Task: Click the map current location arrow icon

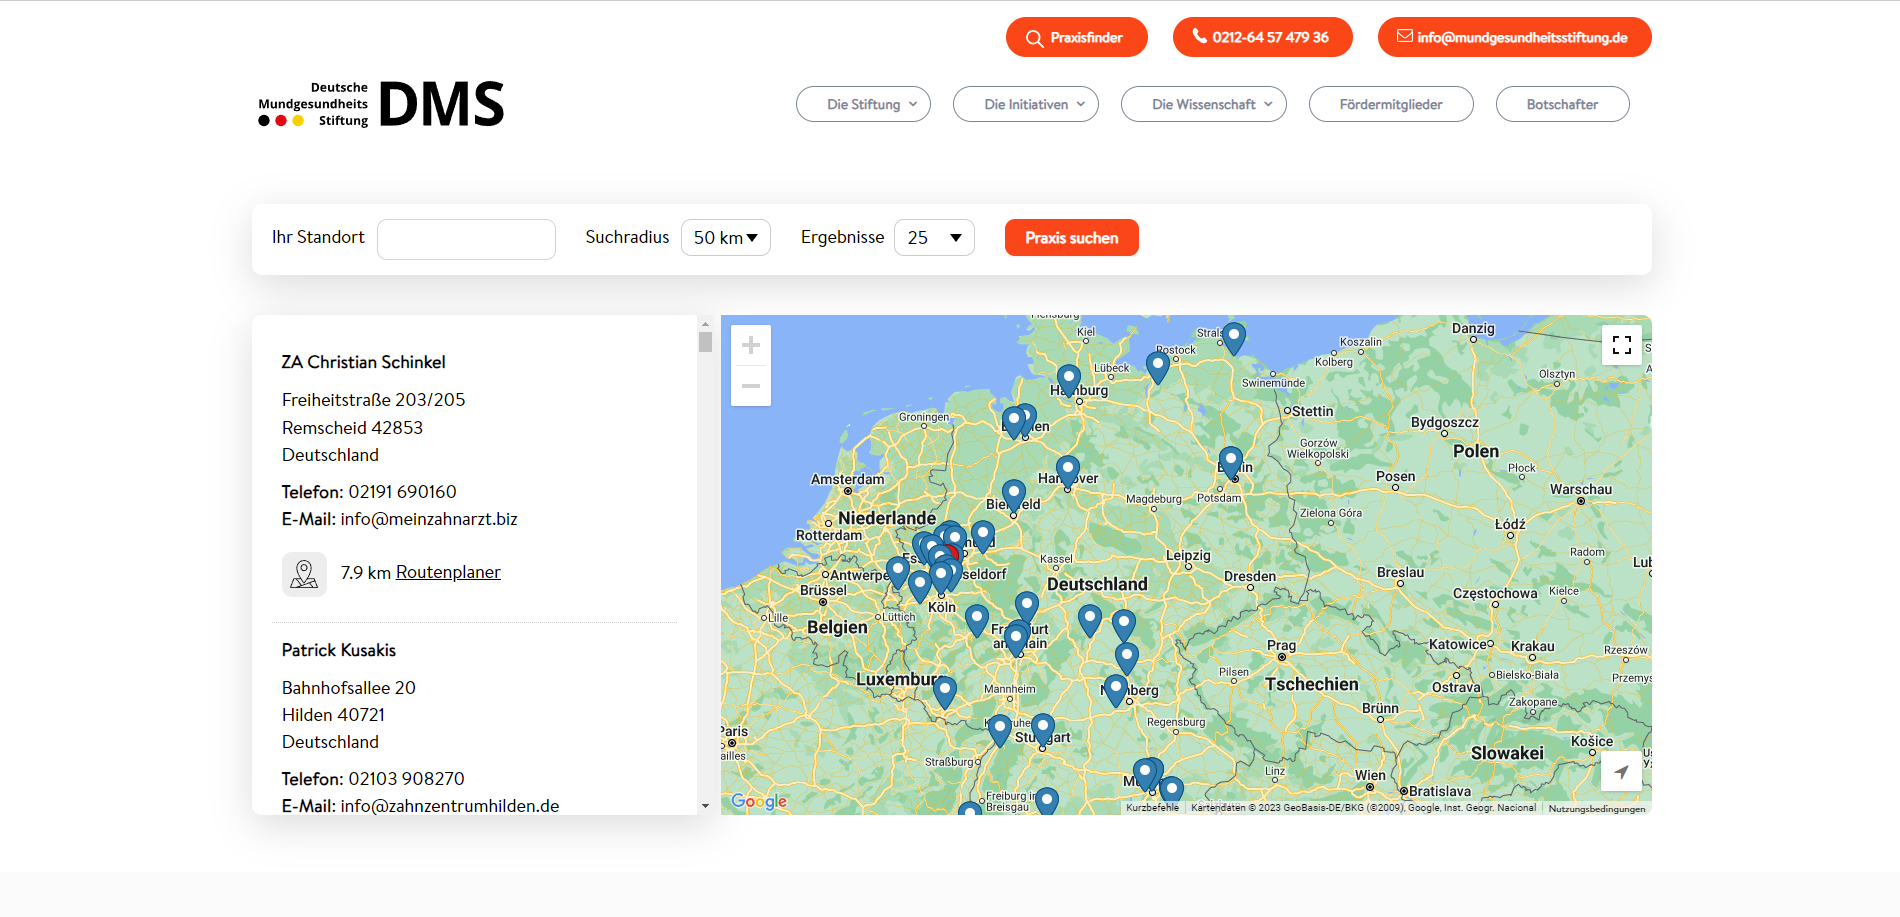Action: coord(1621,771)
